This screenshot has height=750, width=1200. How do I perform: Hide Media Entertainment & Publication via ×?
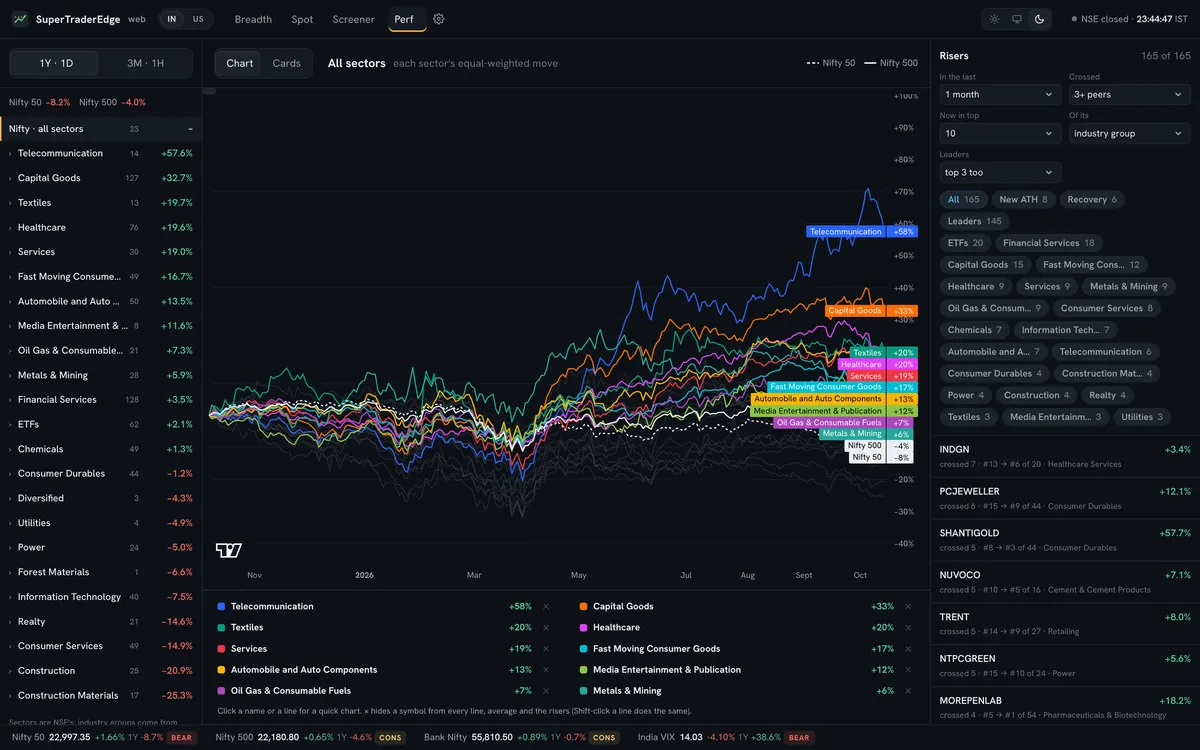point(908,670)
